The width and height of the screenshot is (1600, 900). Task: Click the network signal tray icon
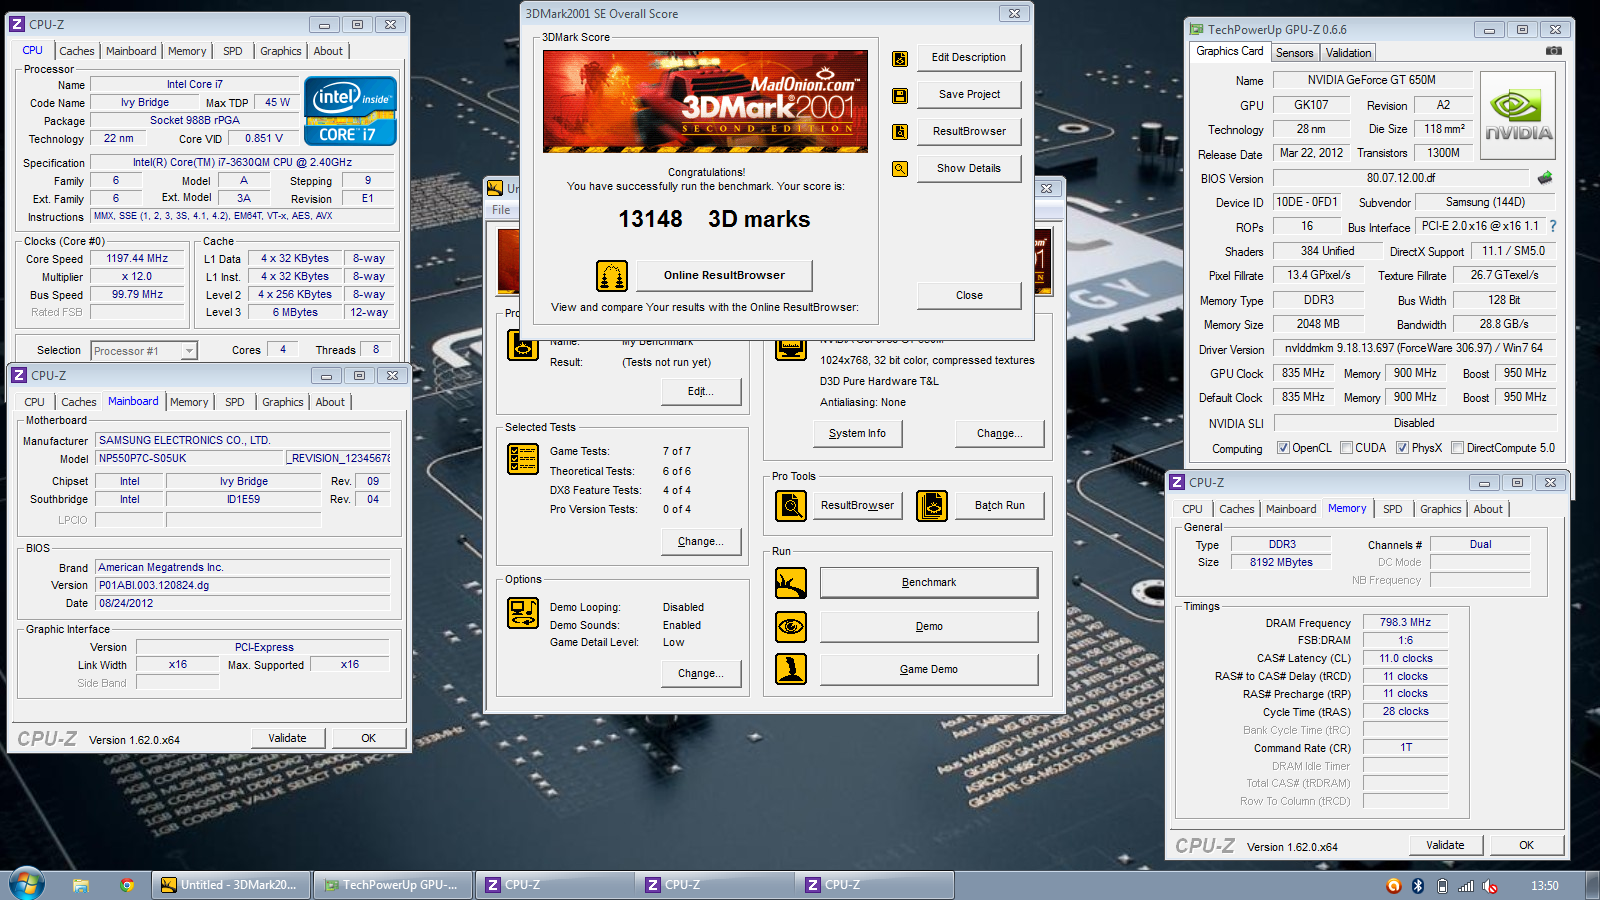[x=1466, y=886]
